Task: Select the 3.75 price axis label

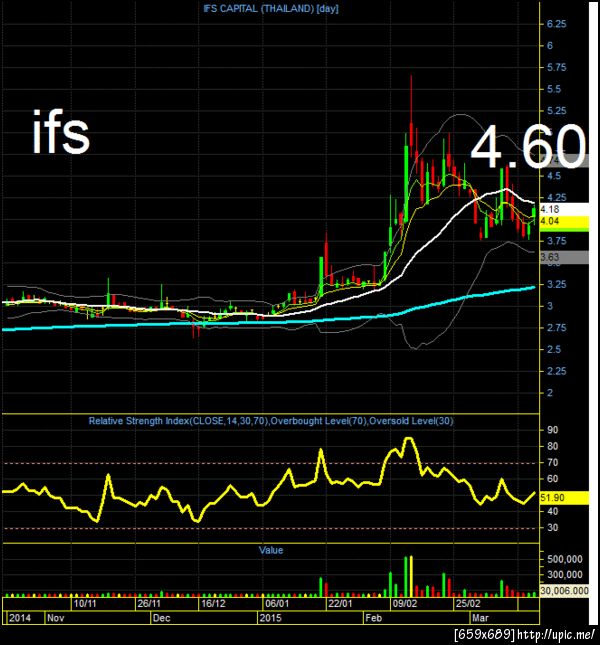Action: [556, 241]
